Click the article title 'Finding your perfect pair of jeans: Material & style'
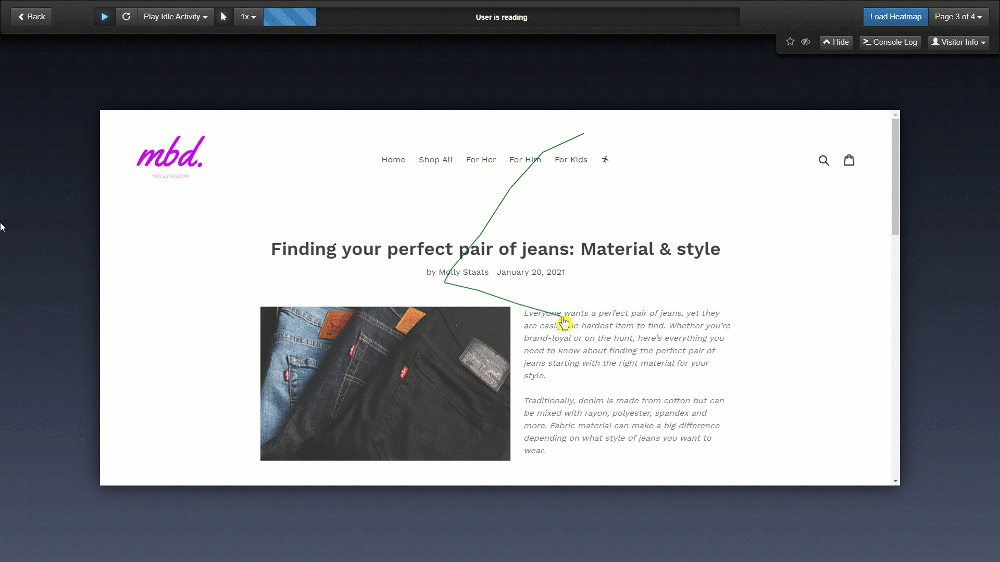Viewport: 1000px width, 562px height. (x=496, y=249)
